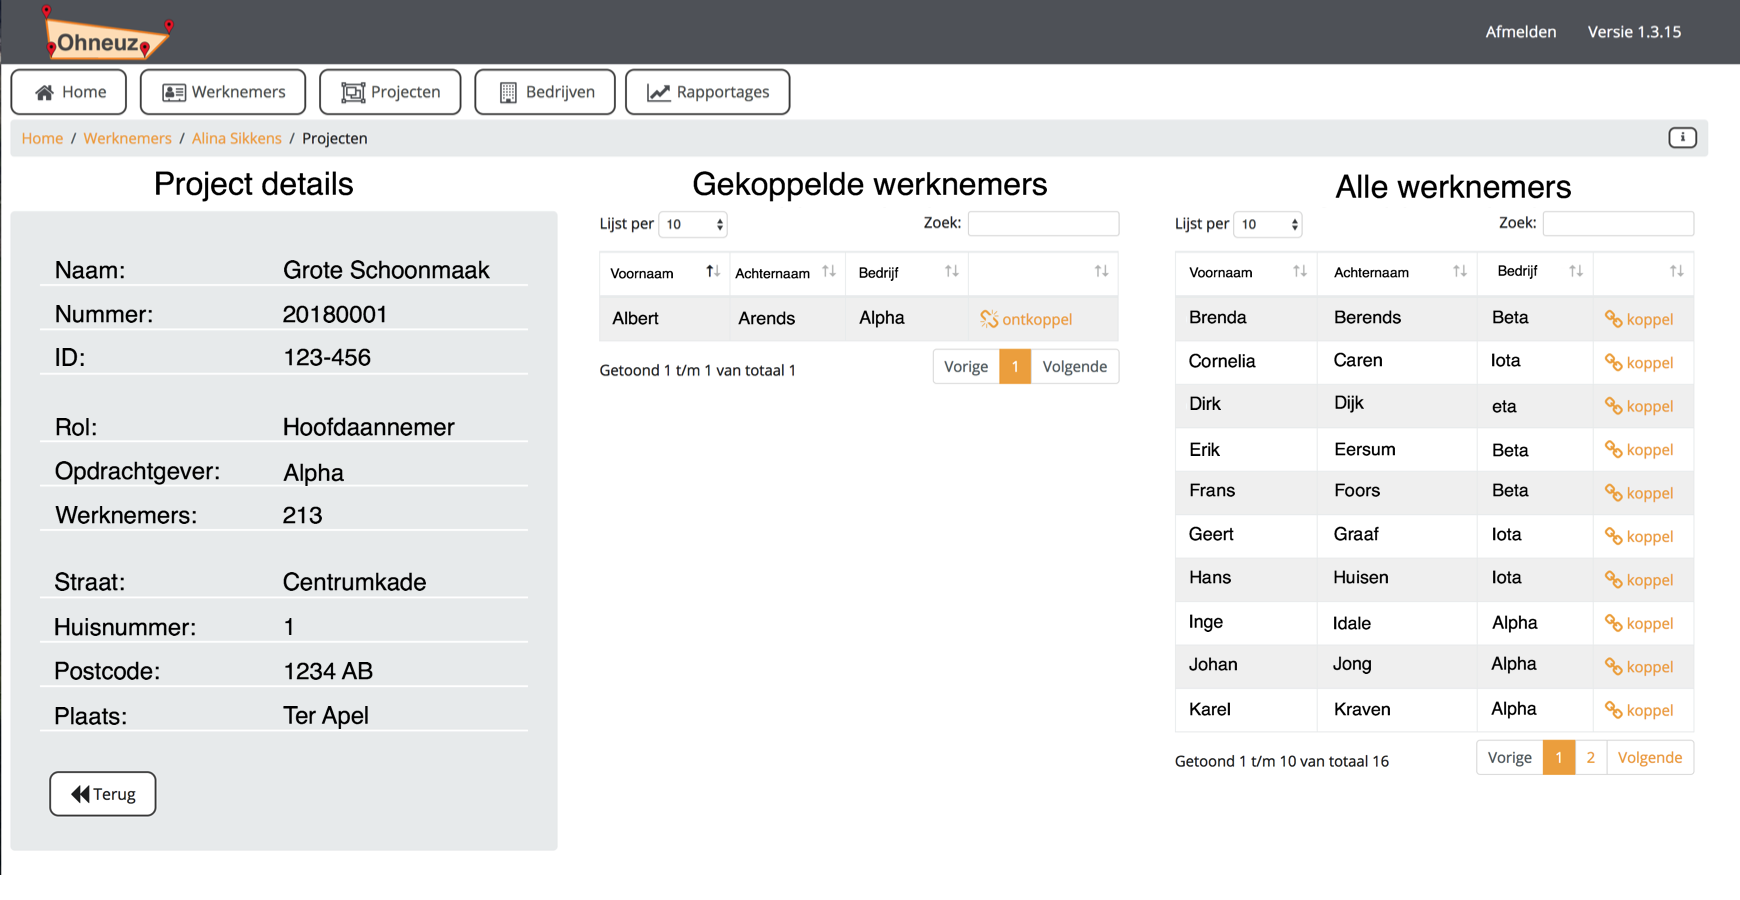
Task: Open the Lijst per dropdown of gekoppelde werknemers
Action: coord(693,224)
